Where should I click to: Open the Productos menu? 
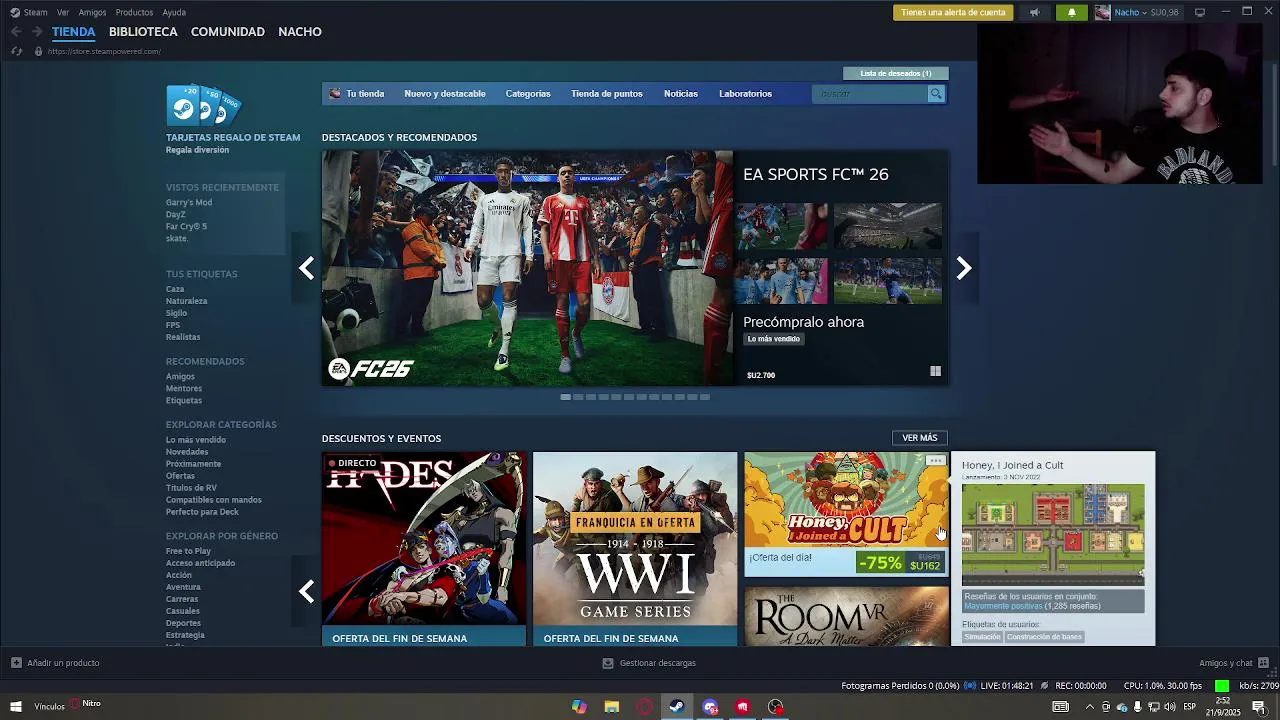(134, 12)
